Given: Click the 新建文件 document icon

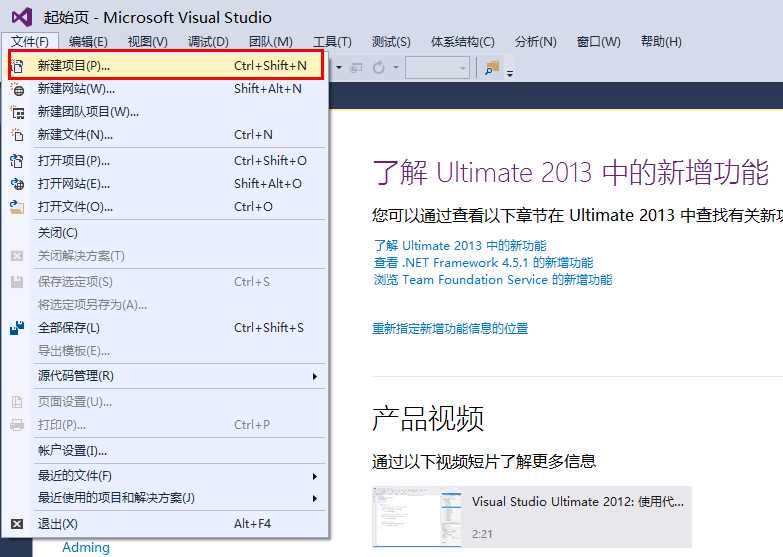Looking at the screenshot, I should (17, 135).
